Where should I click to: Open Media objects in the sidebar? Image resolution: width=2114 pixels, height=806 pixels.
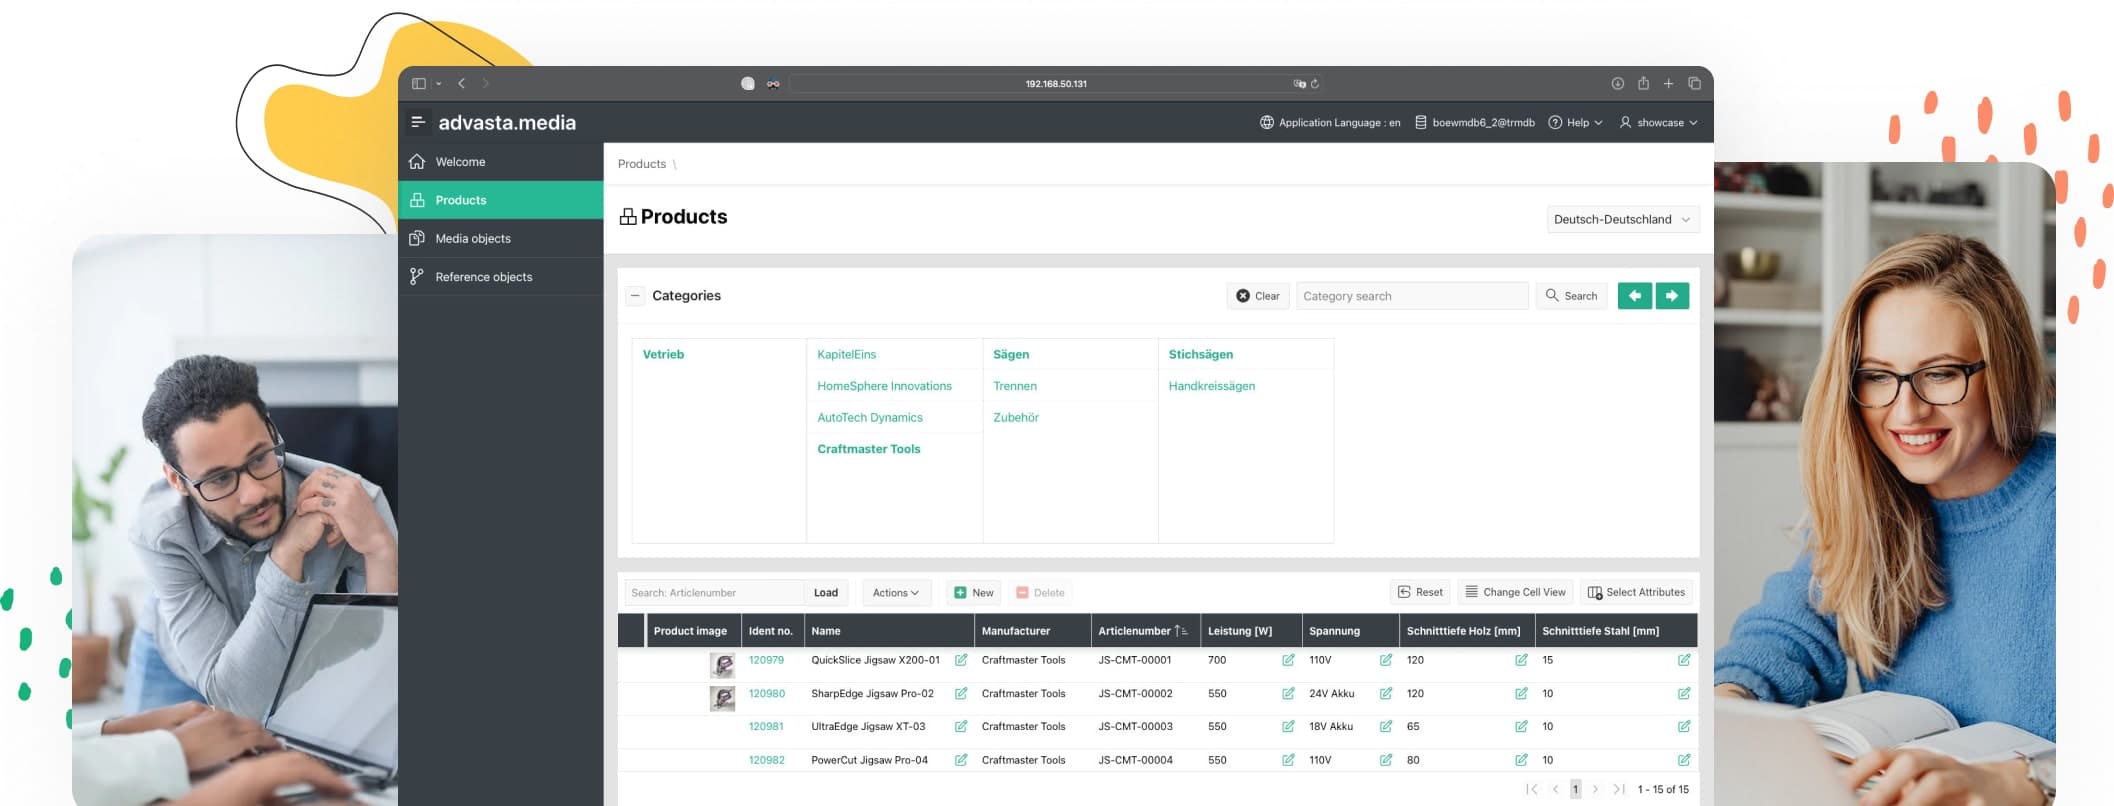tap(501, 238)
